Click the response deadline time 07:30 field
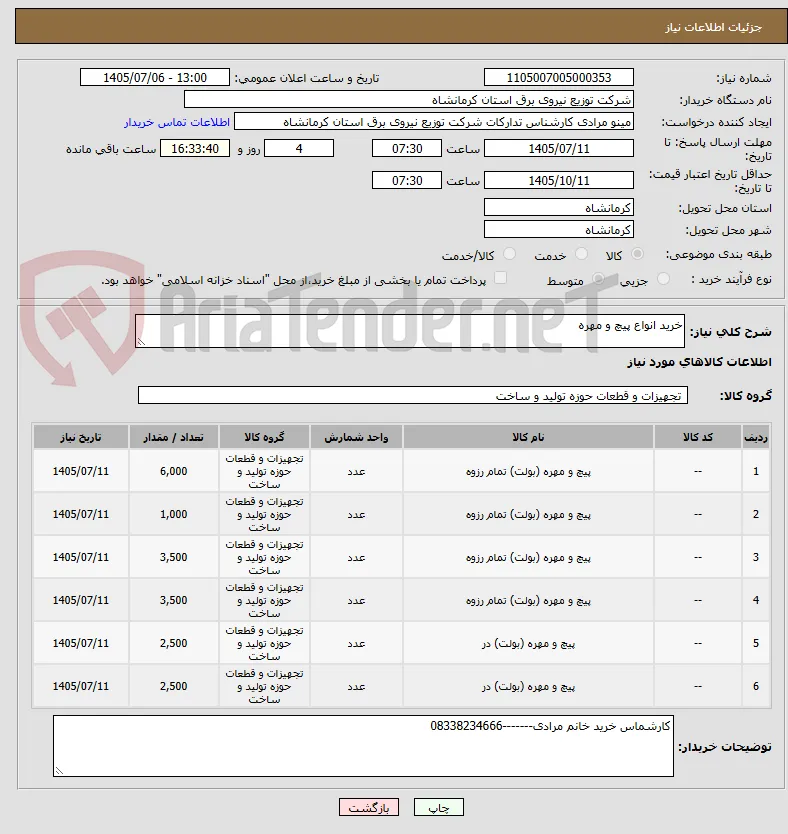This screenshot has height=834, width=788. (x=407, y=148)
